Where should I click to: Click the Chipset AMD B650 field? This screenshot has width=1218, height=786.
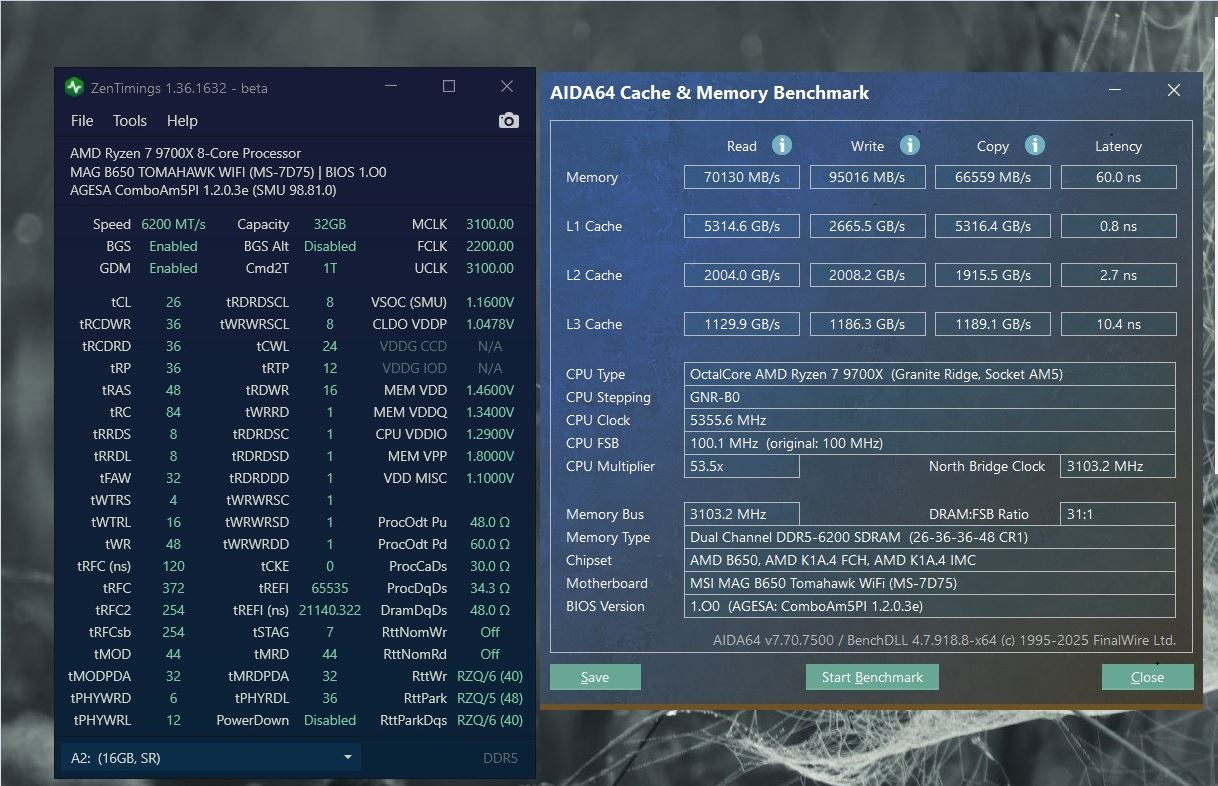[x=930, y=560]
